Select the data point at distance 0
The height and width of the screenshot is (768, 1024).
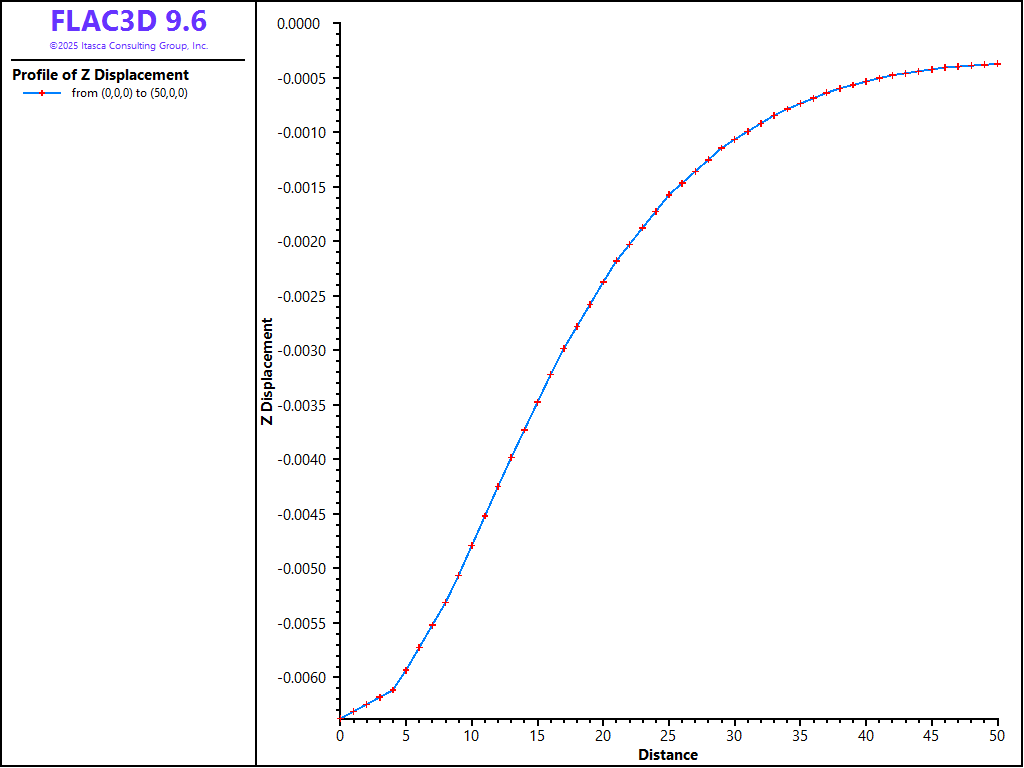coord(341,718)
